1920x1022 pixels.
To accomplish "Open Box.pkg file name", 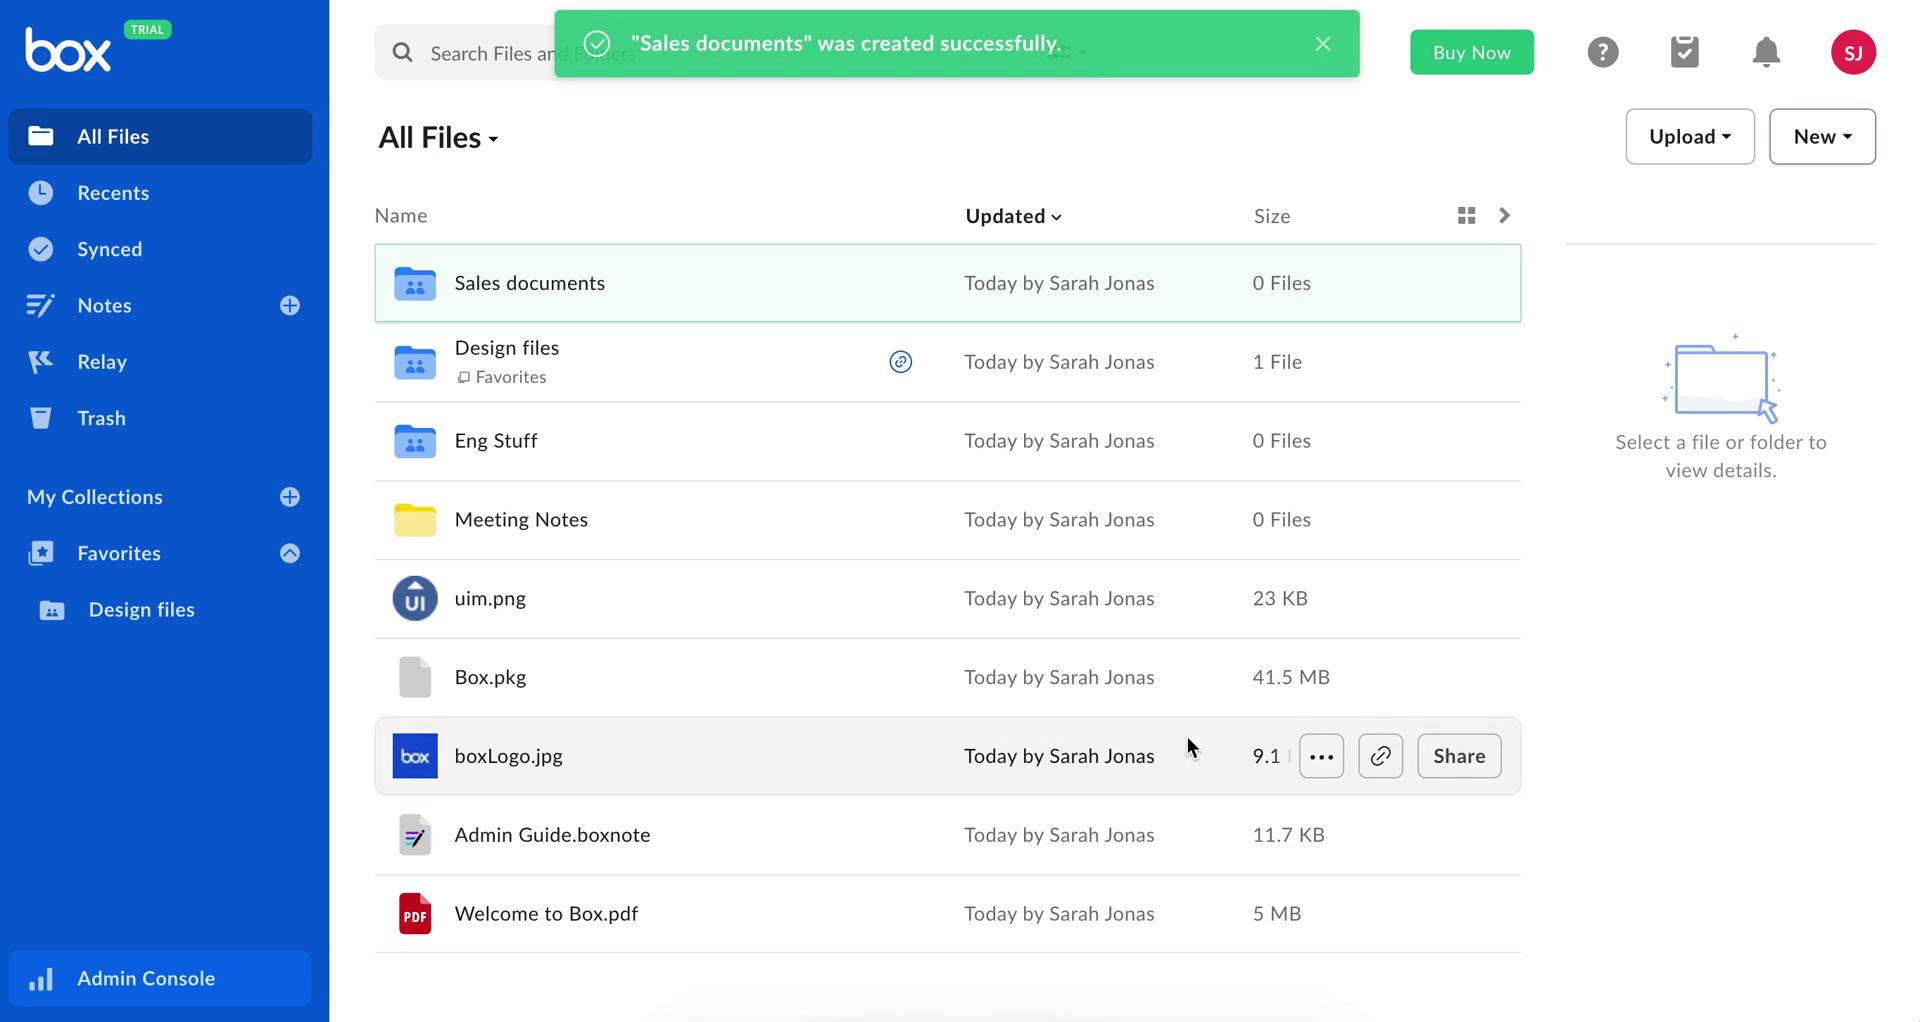I will pyautogui.click(x=490, y=677).
